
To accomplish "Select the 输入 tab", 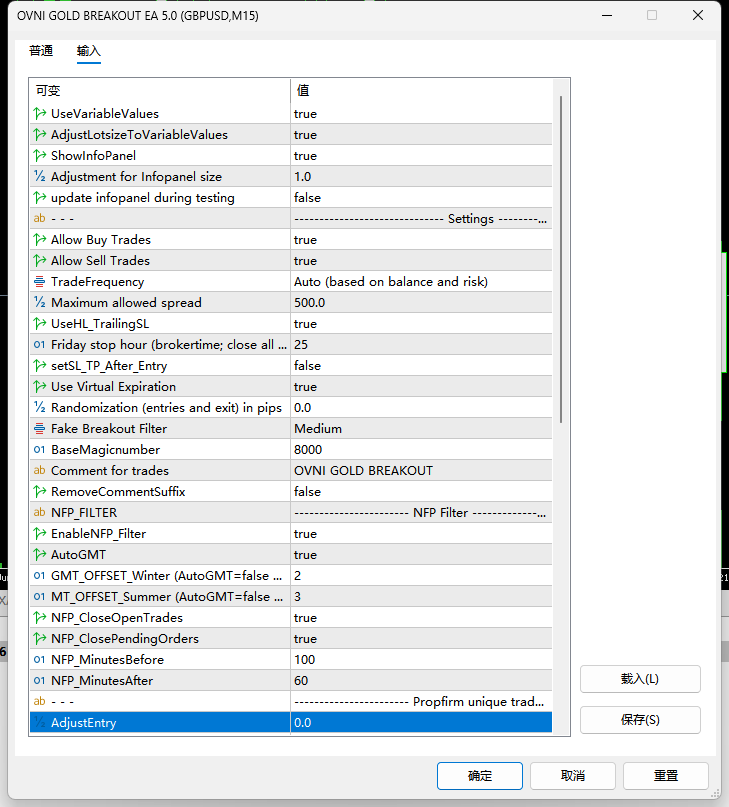I will click(89, 50).
